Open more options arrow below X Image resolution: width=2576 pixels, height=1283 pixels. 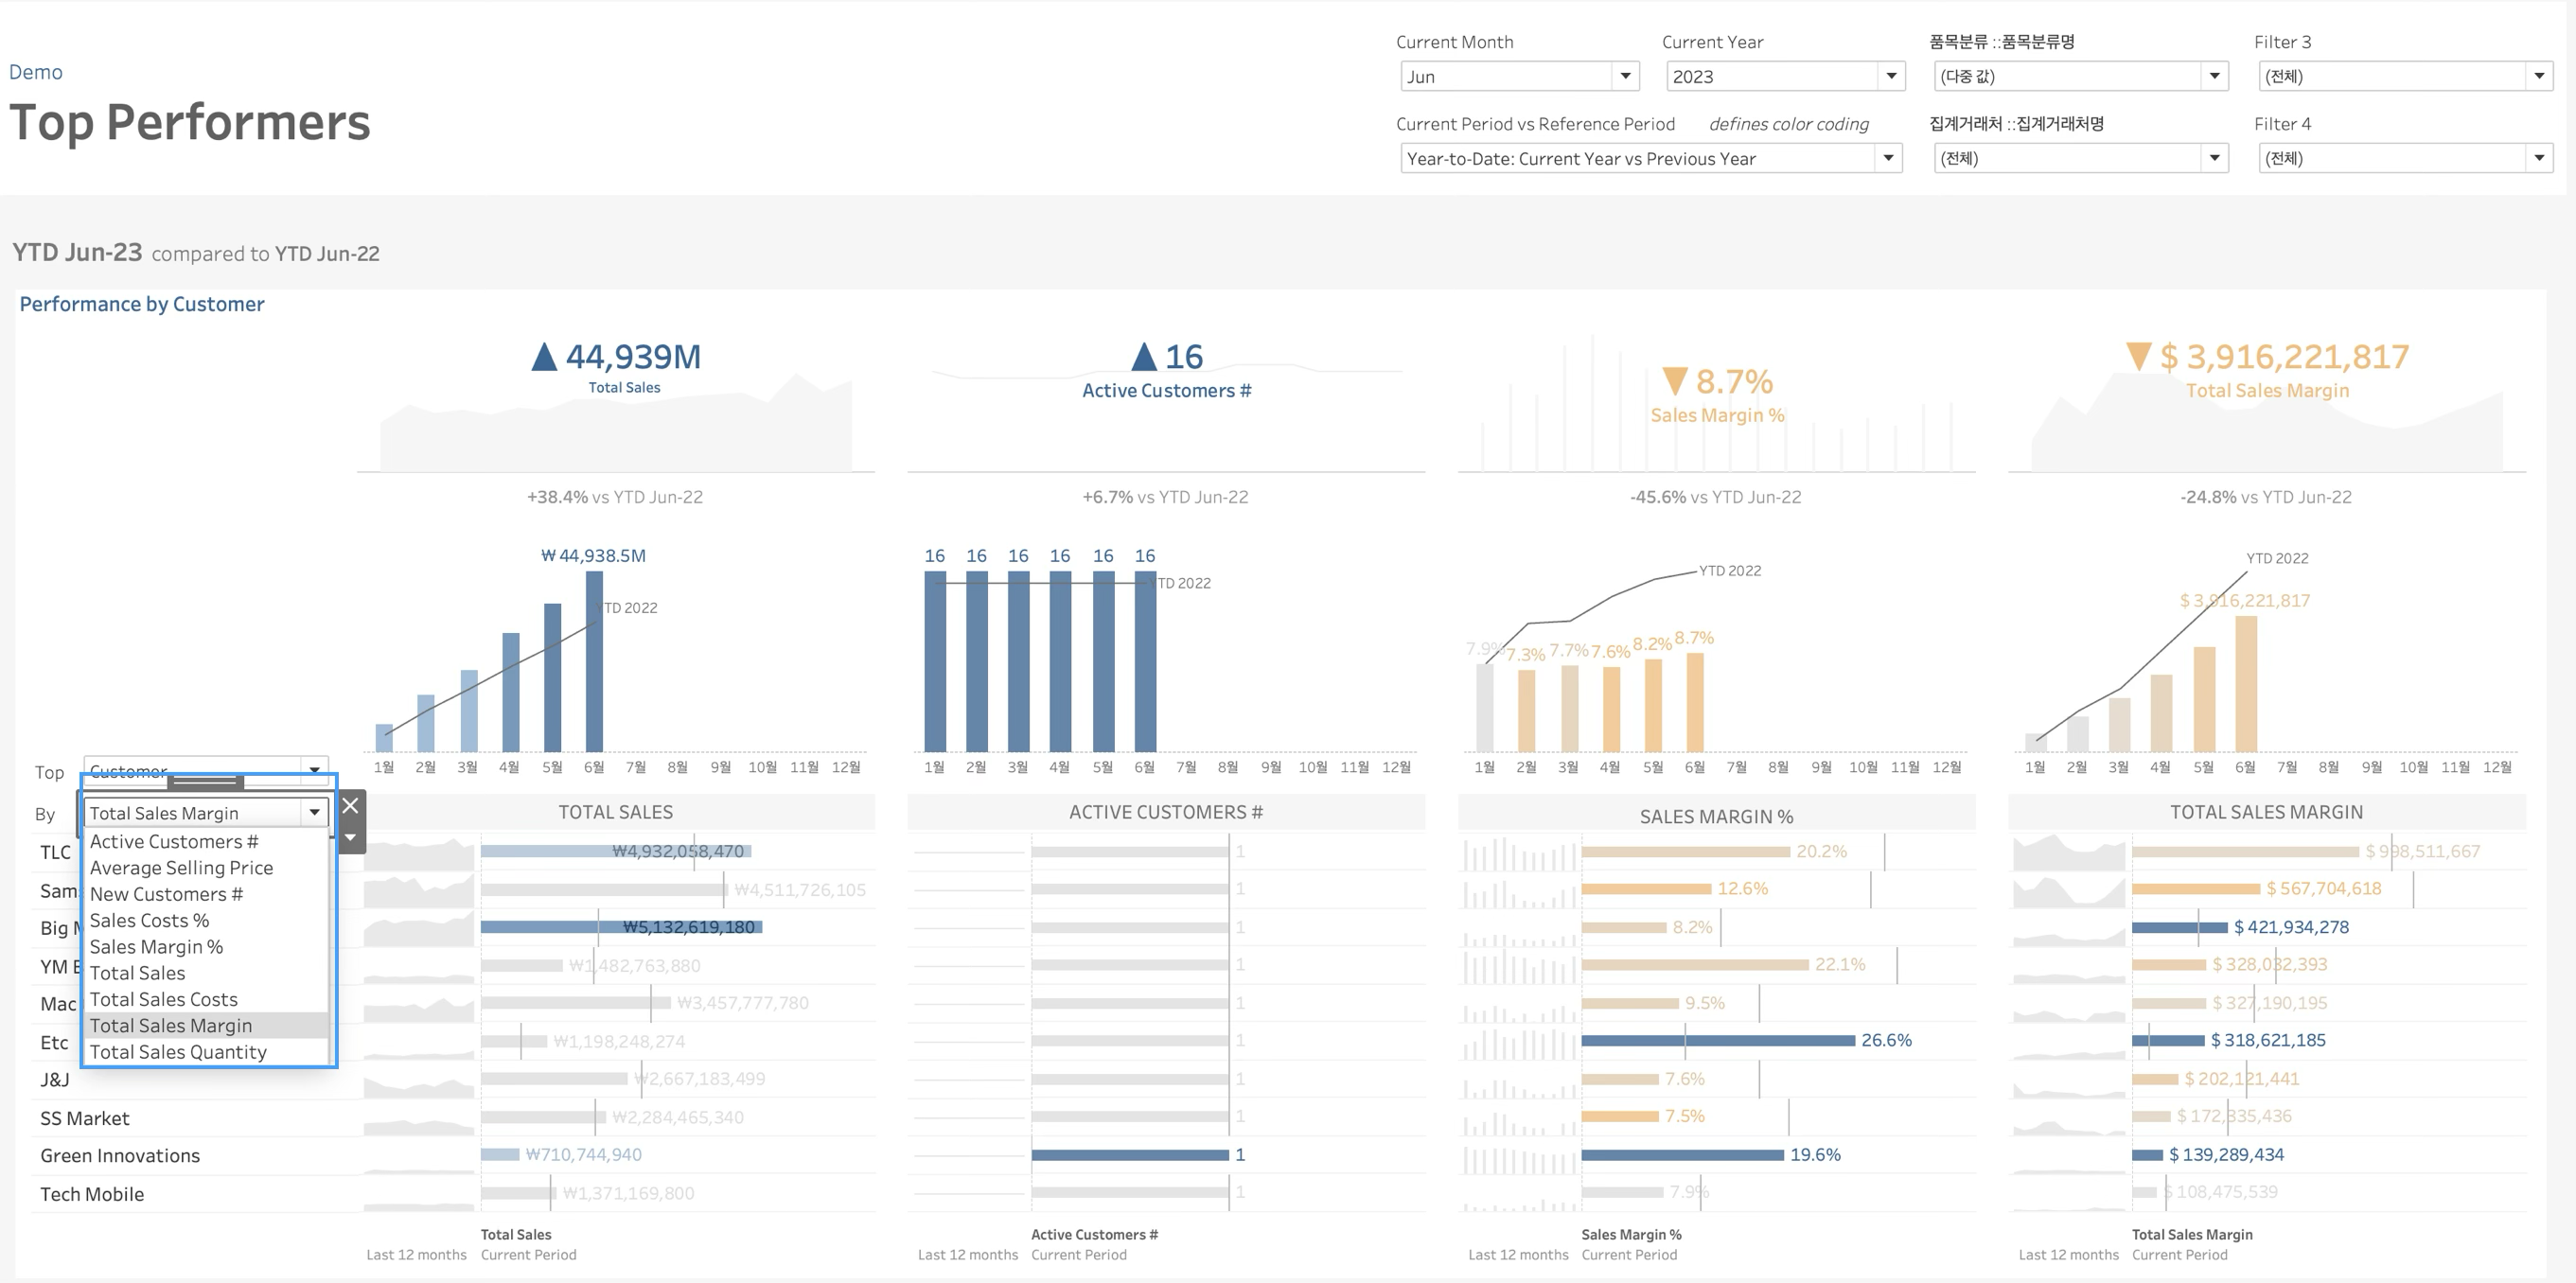tap(350, 837)
